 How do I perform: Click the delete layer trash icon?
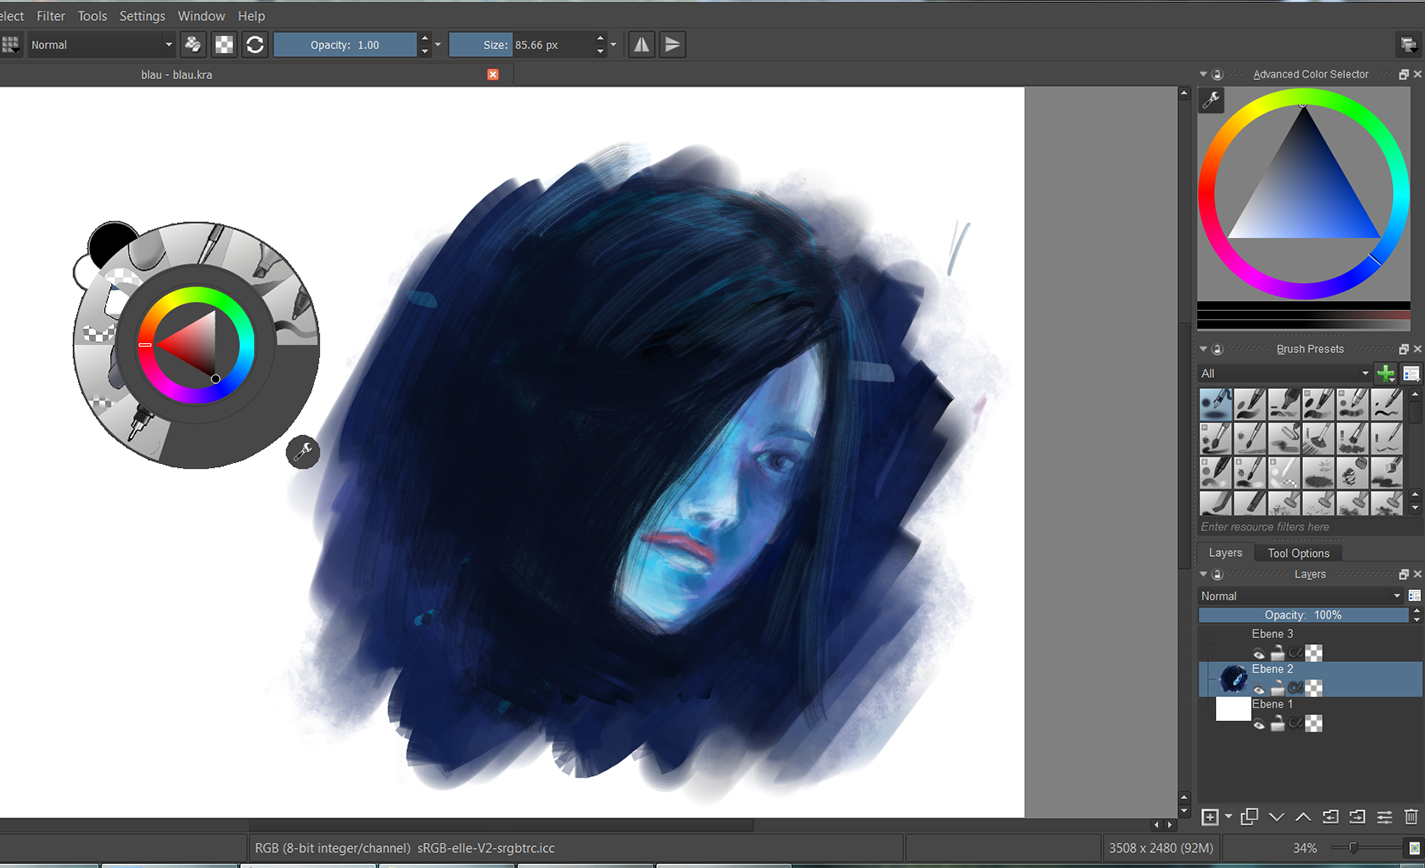[x=1411, y=817]
